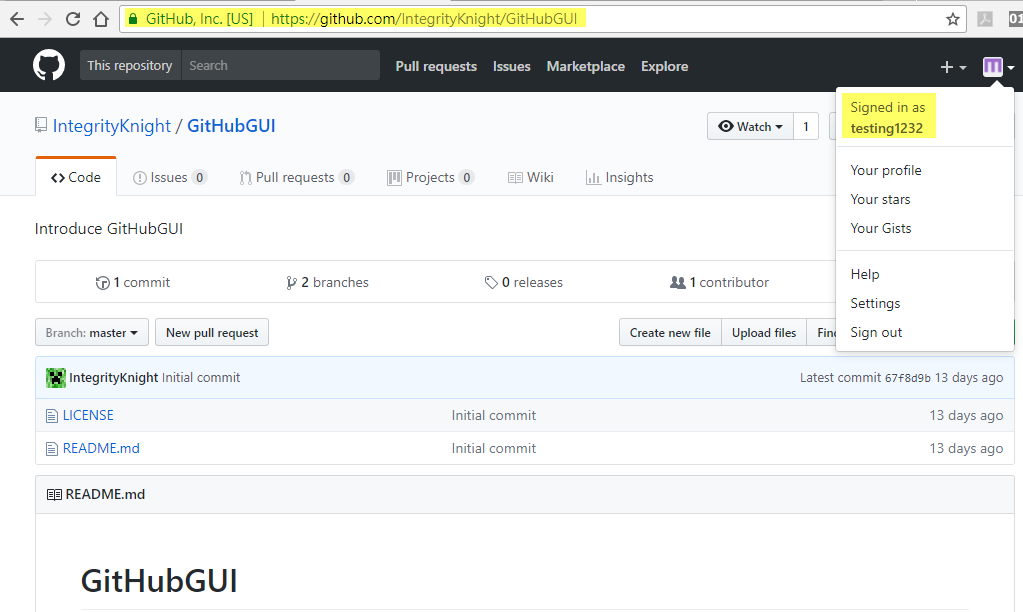Viewport: 1023px width, 612px height.
Task: Click Pull requests in top navigation
Action: pos(436,67)
